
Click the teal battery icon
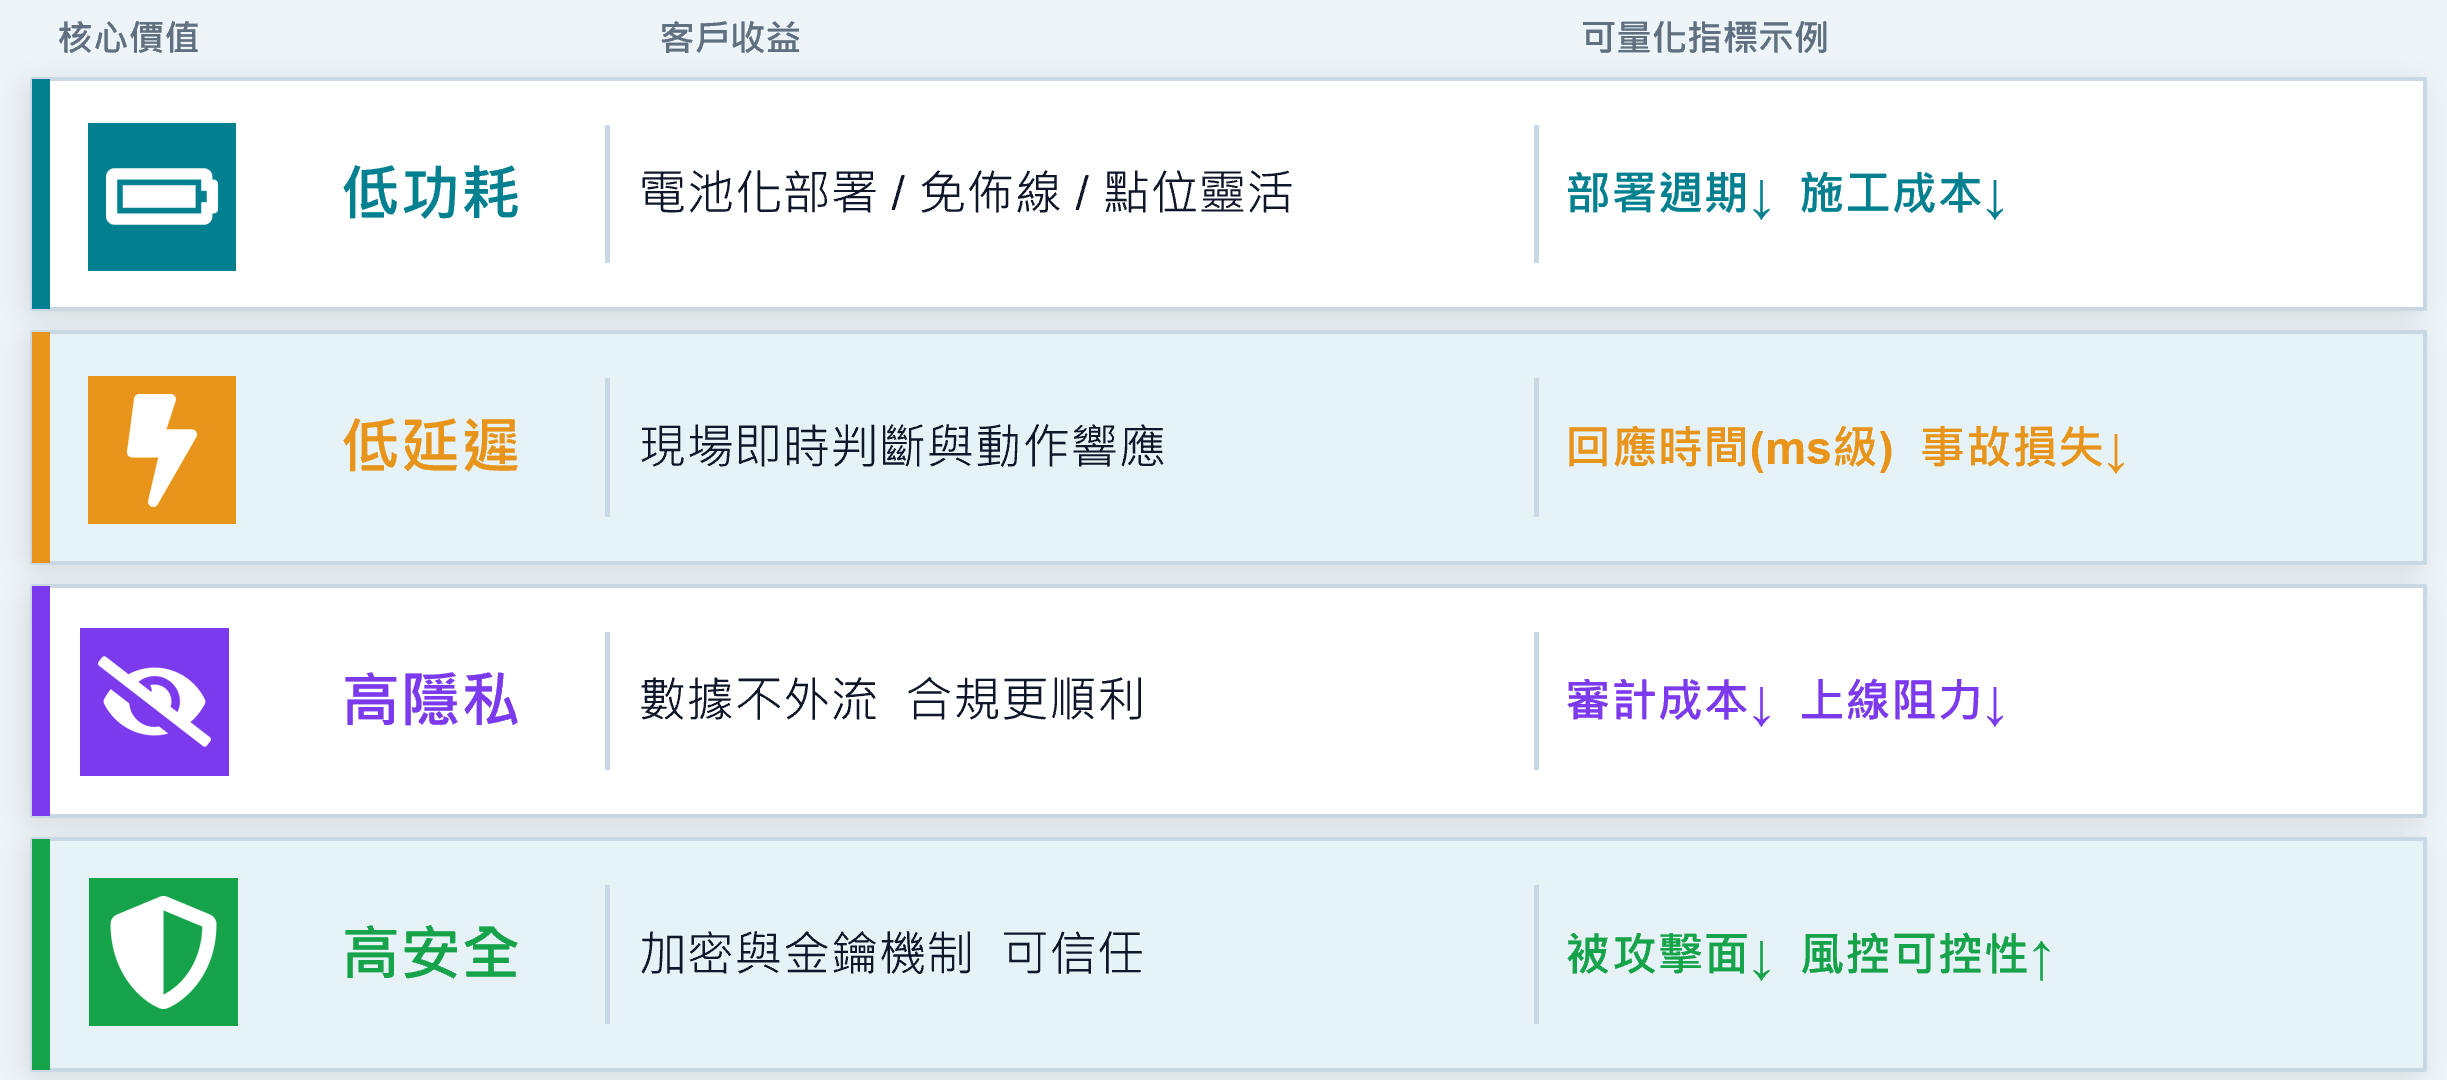point(162,197)
